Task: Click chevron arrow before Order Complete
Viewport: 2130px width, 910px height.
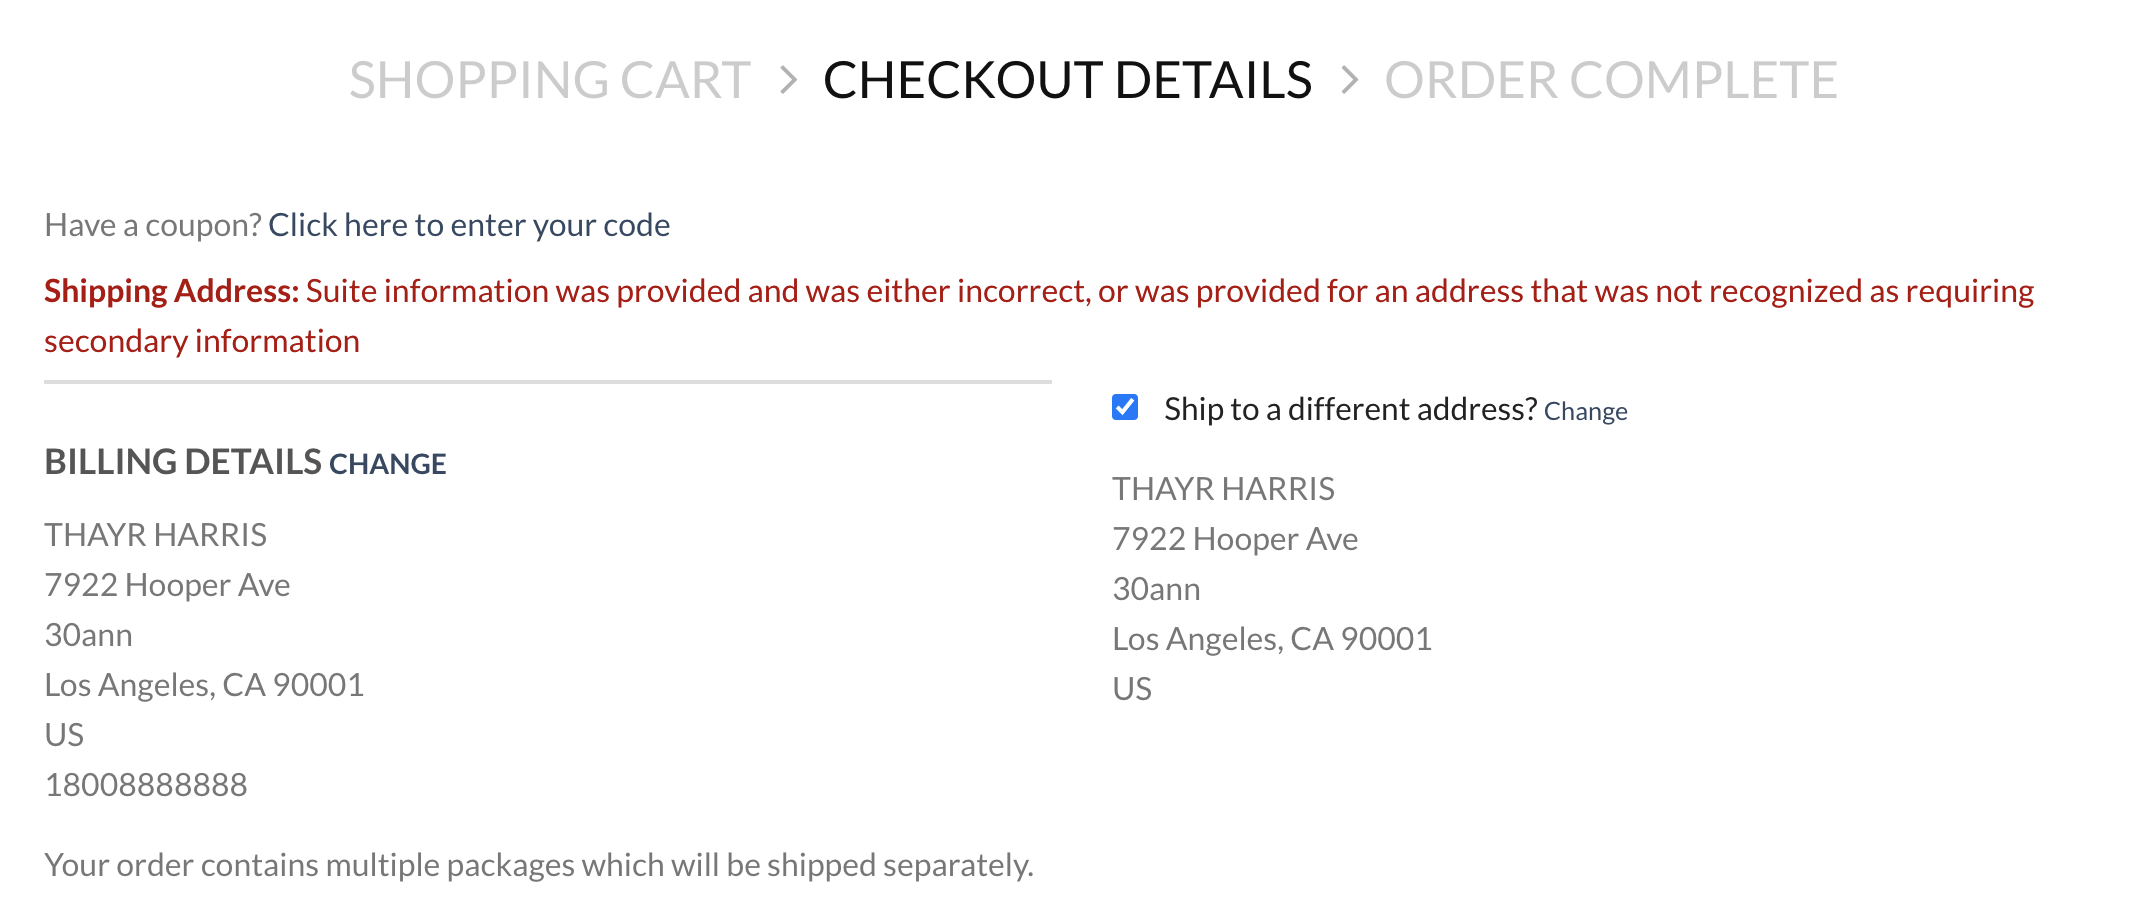Action: tap(1349, 80)
